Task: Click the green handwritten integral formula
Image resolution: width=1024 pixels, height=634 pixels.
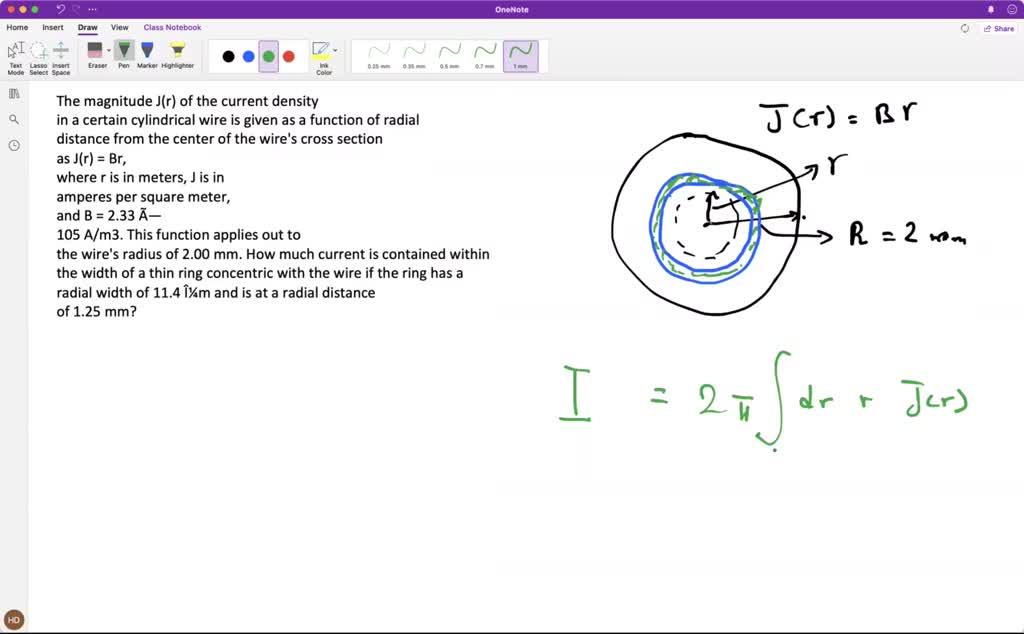Action: [x=764, y=400]
